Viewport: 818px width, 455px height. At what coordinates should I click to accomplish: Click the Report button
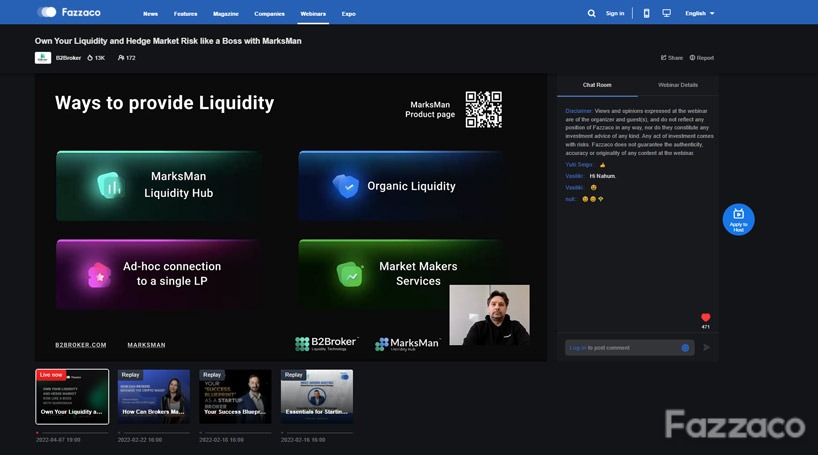tap(702, 58)
